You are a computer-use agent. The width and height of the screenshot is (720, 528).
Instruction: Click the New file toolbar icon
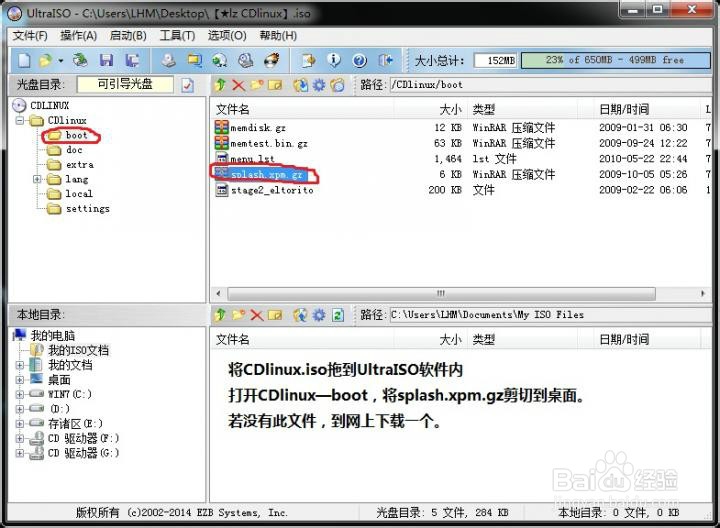click(24, 60)
